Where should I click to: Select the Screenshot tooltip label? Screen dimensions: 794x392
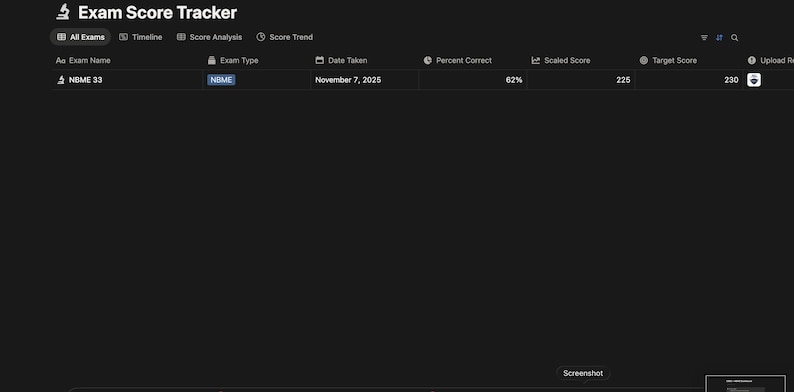point(583,373)
